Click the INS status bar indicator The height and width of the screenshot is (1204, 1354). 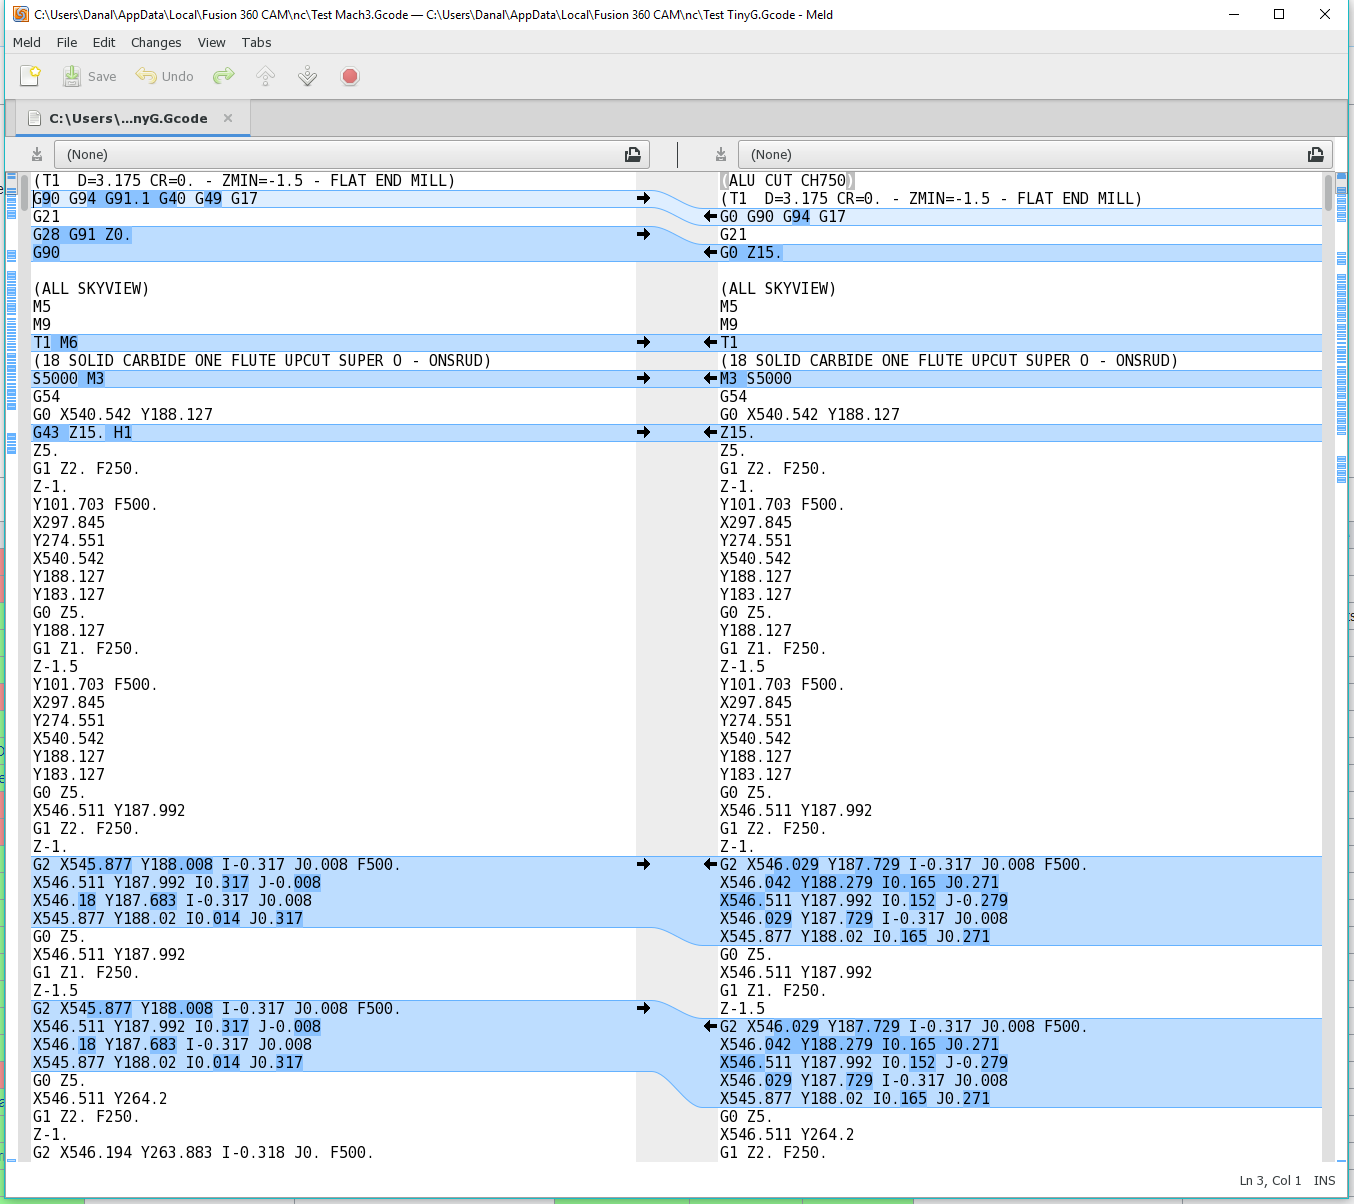coord(1325,1180)
